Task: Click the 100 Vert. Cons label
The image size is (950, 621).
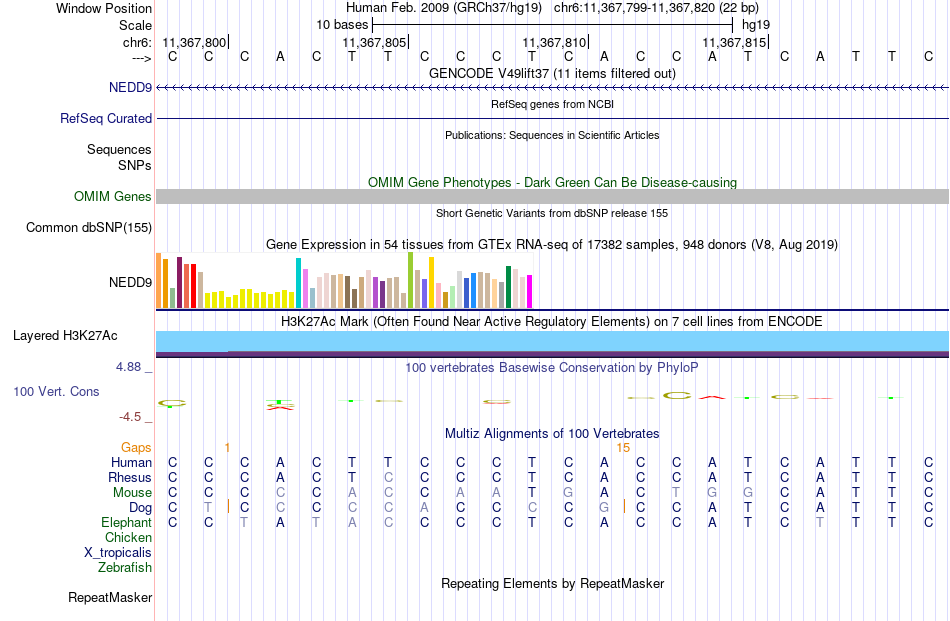Action: point(56,391)
